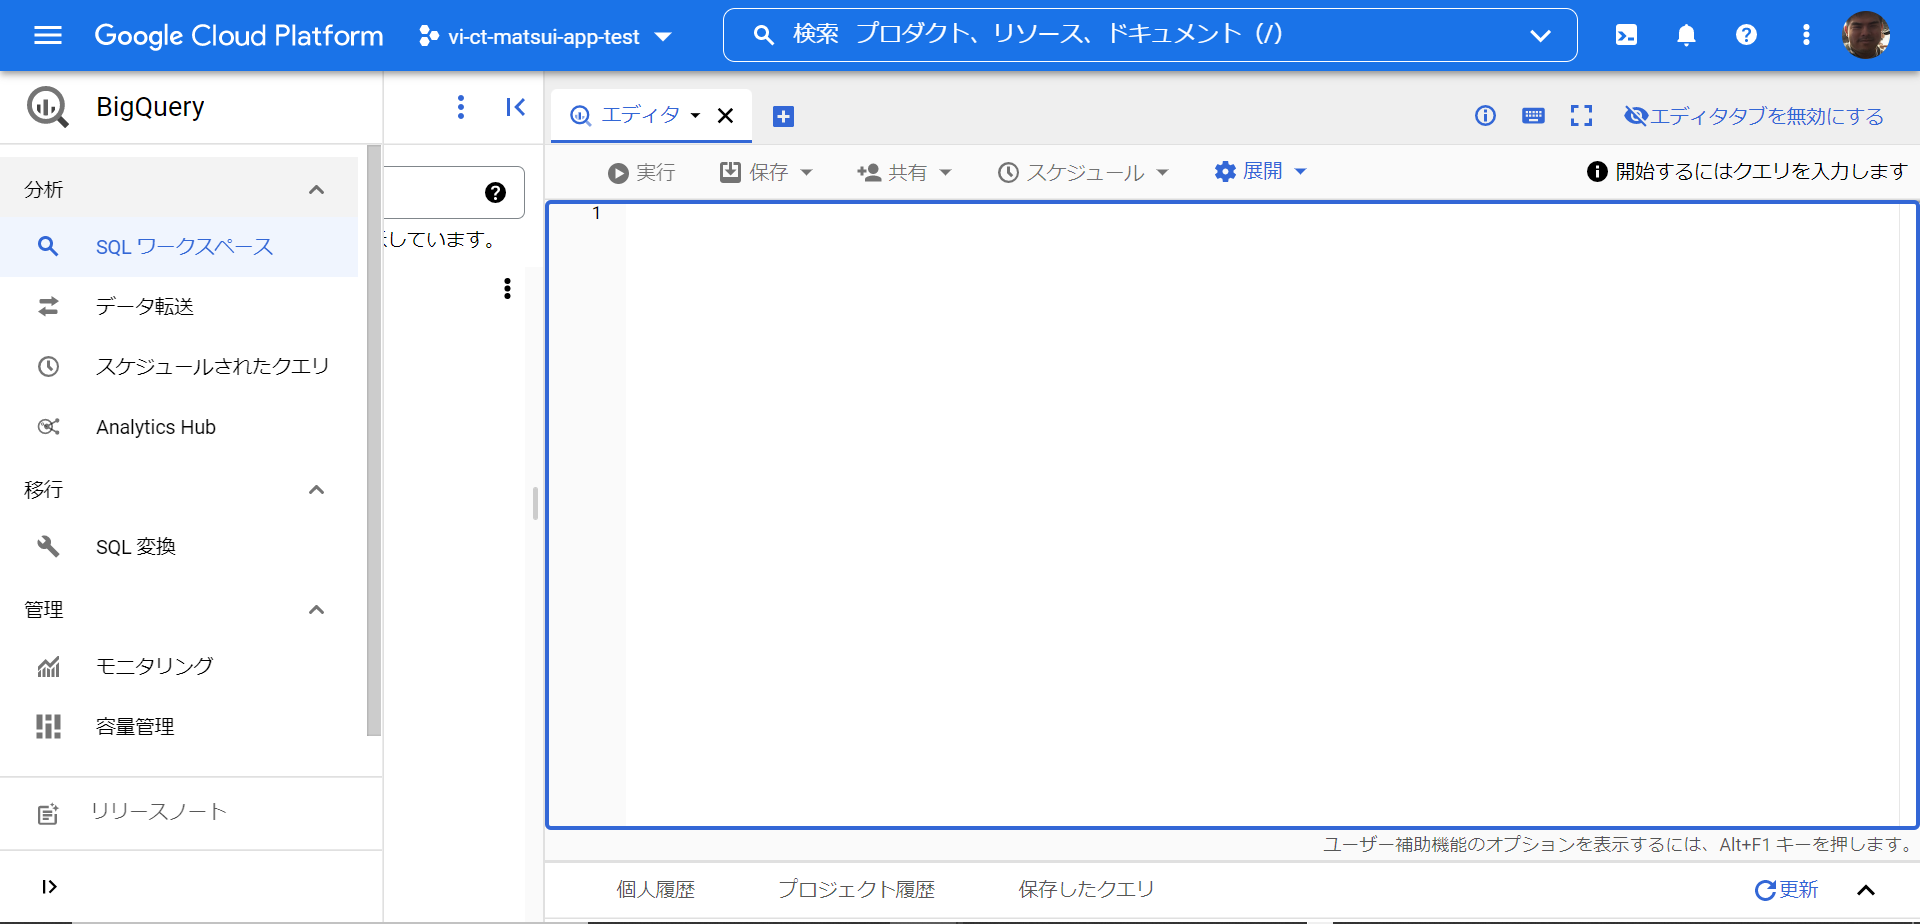This screenshot has width=1920, height=924.
Task: Open the vi-ct-matsui-app-test project selector
Action: point(545,37)
